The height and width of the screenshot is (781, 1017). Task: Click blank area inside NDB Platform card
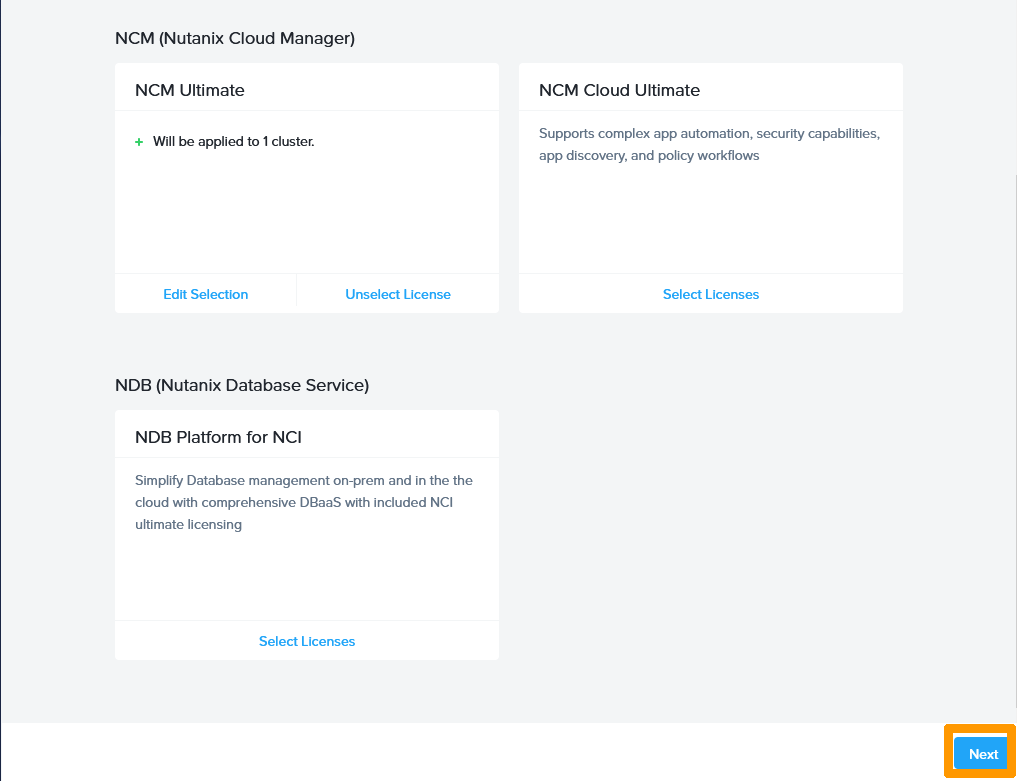tap(306, 580)
